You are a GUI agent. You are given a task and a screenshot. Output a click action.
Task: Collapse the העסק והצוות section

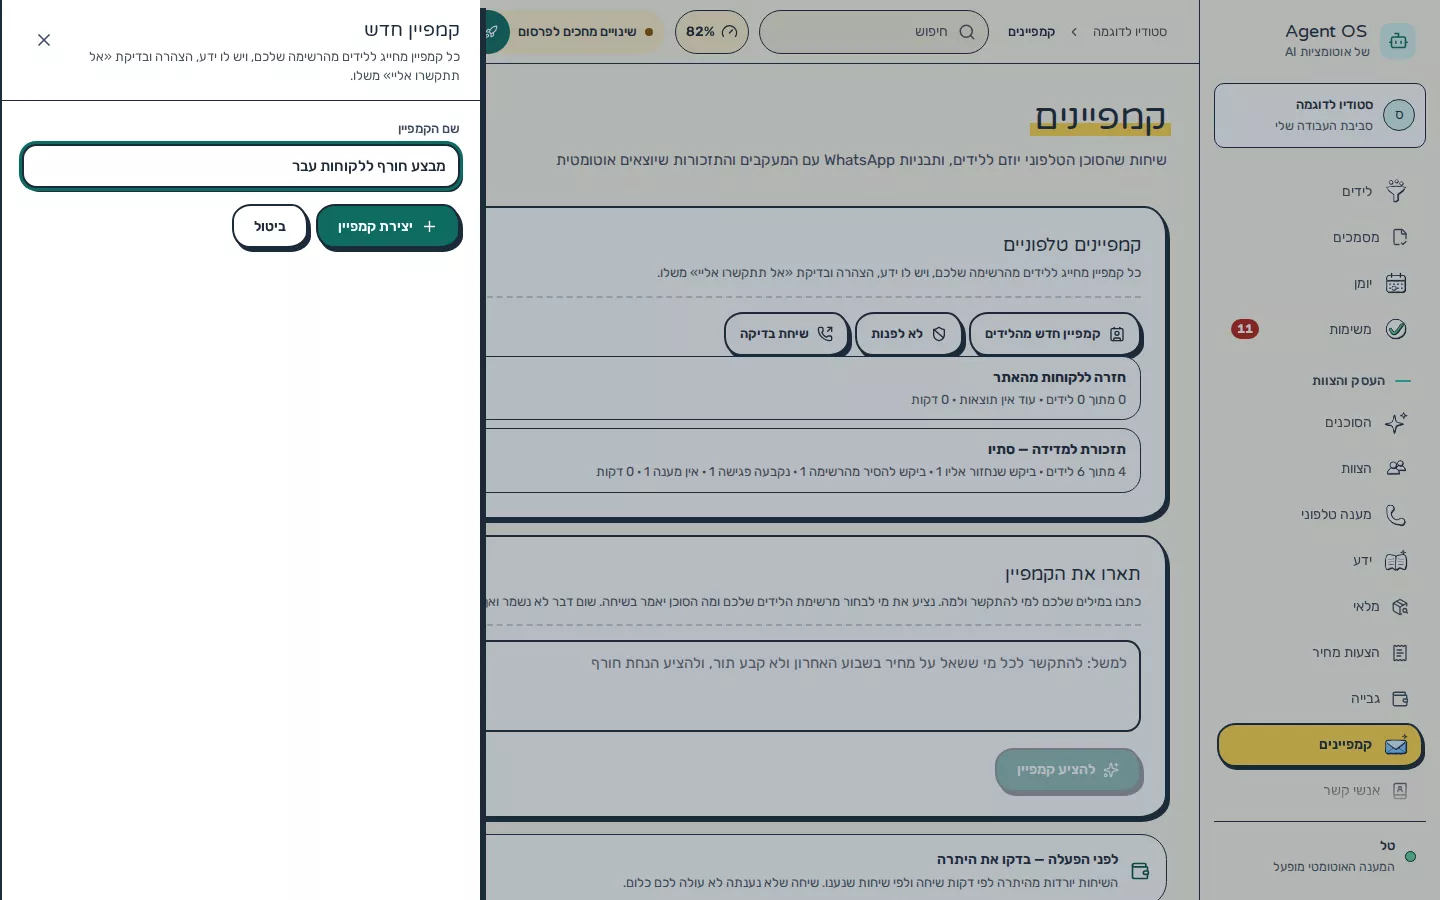click(x=1360, y=380)
